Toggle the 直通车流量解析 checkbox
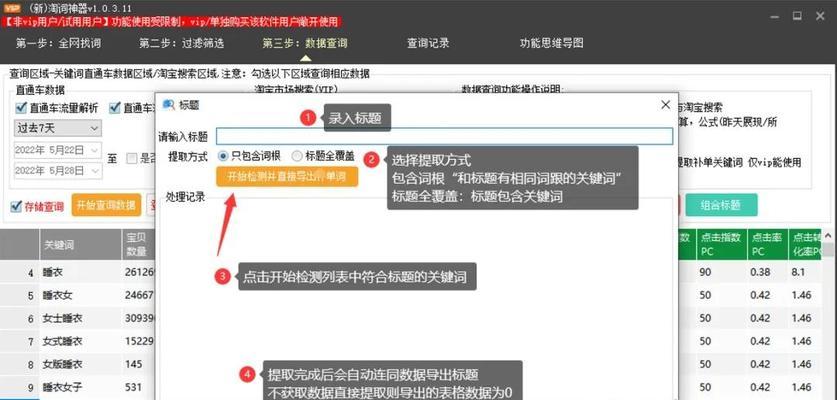 coord(21,108)
